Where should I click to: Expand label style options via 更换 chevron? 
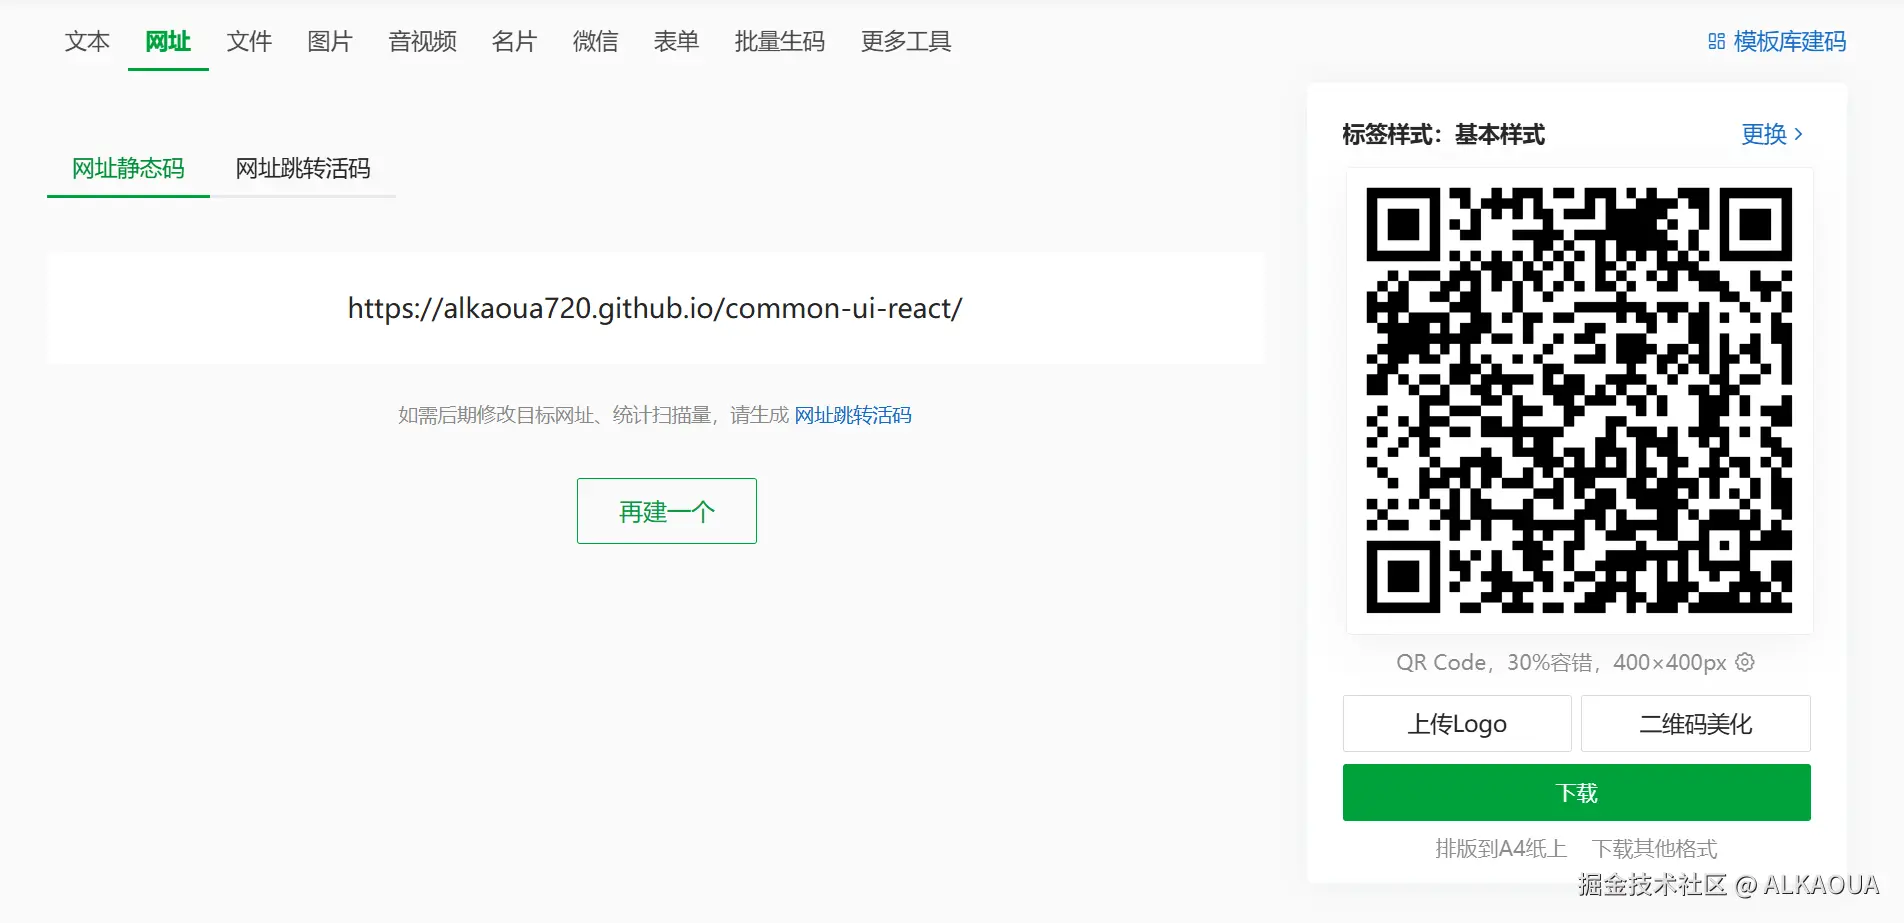pyautogui.click(x=1798, y=134)
